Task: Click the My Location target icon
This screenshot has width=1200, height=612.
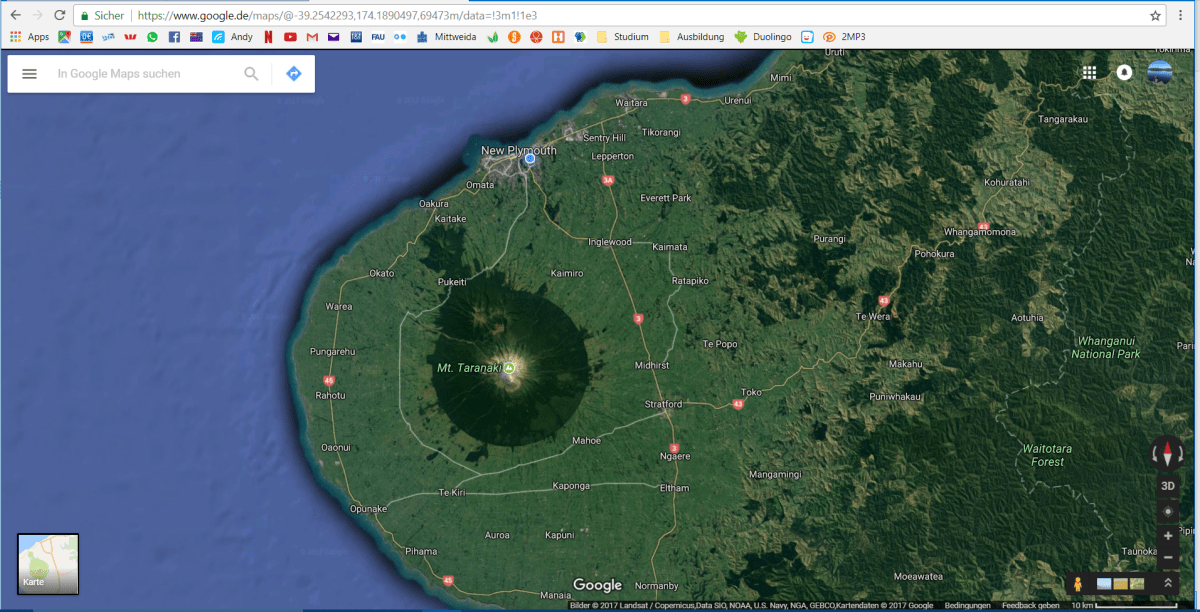Action: click(1167, 510)
